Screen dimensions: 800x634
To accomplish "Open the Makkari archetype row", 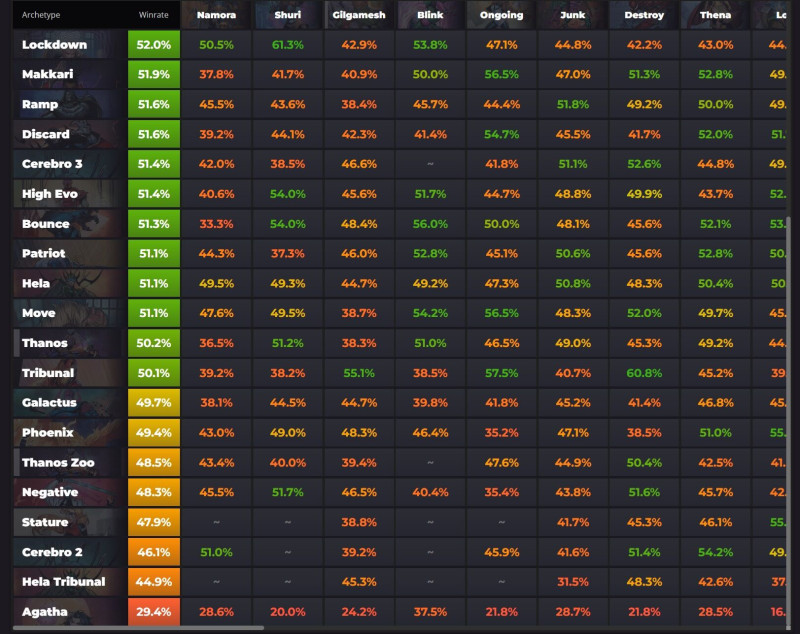I will (x=70, y=74).
